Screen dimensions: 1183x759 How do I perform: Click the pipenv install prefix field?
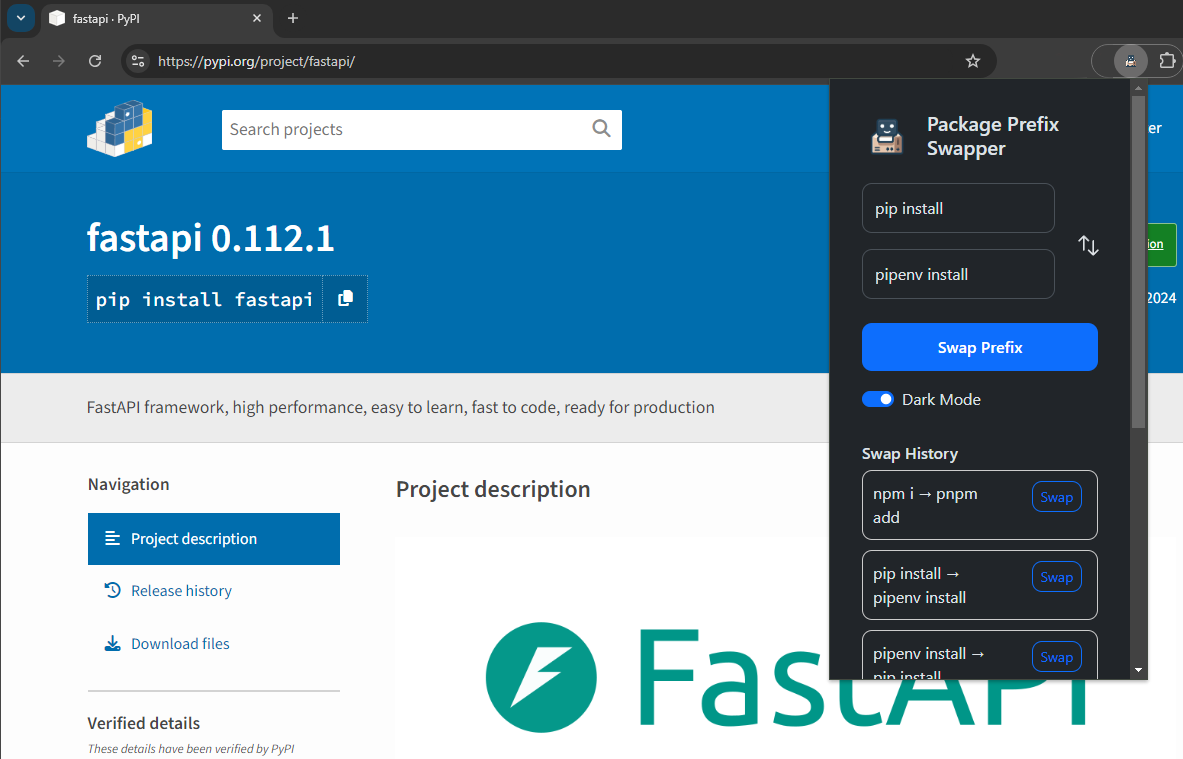(957, 274)
